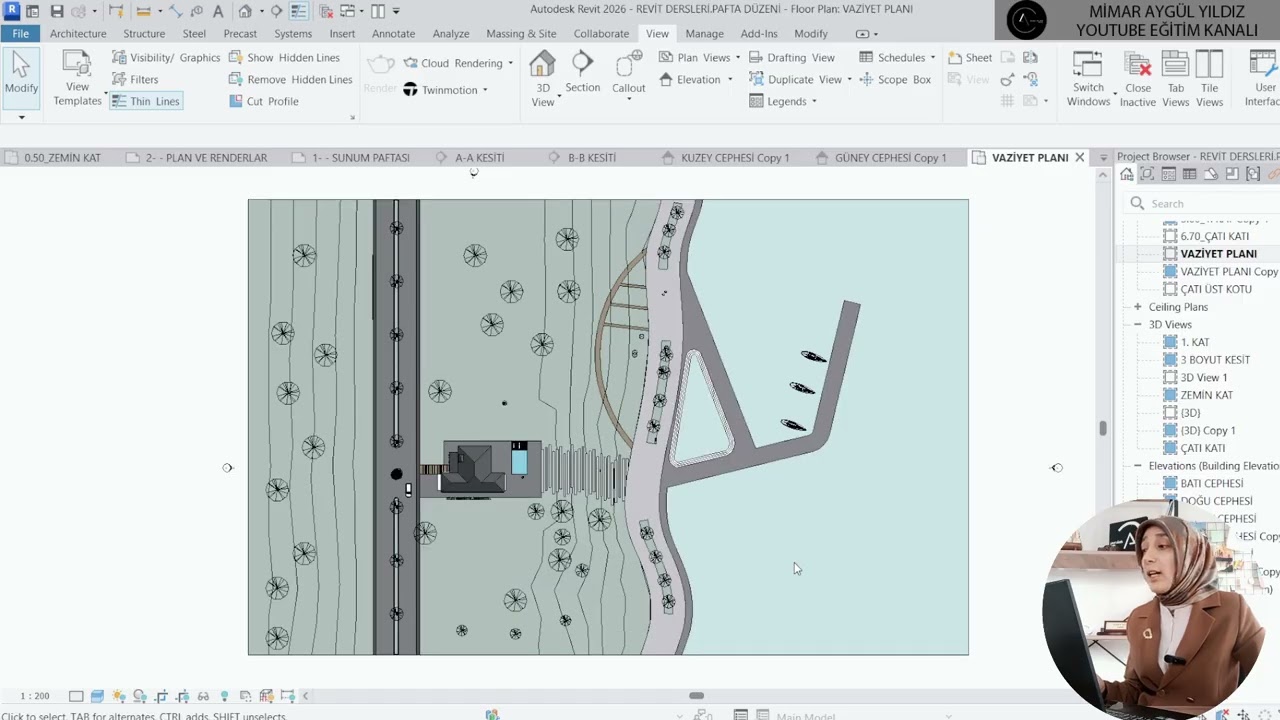Save the project from Quick Access
The width and height of the screenshot is (1280, 720).
57,11
